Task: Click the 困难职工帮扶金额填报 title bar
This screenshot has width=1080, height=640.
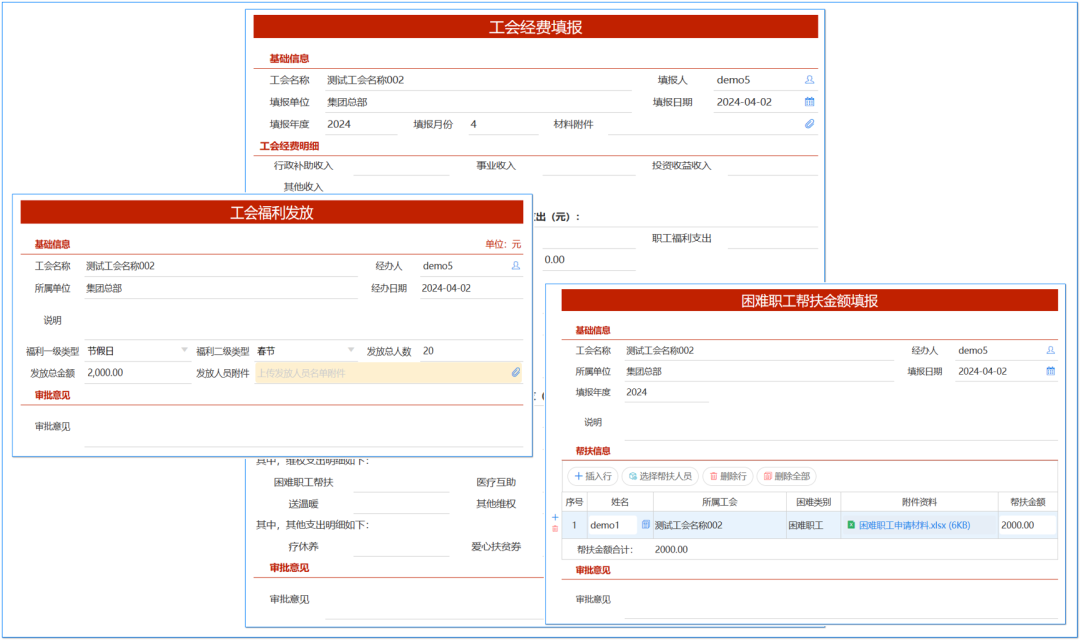Action: 809,300
